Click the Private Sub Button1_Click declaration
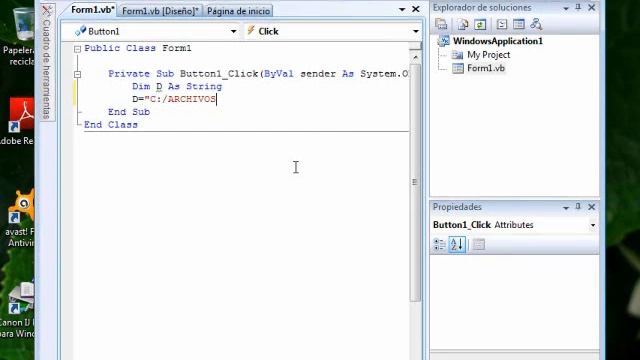The width and height of the screenshot is (640, 360). tap(258, 74)
